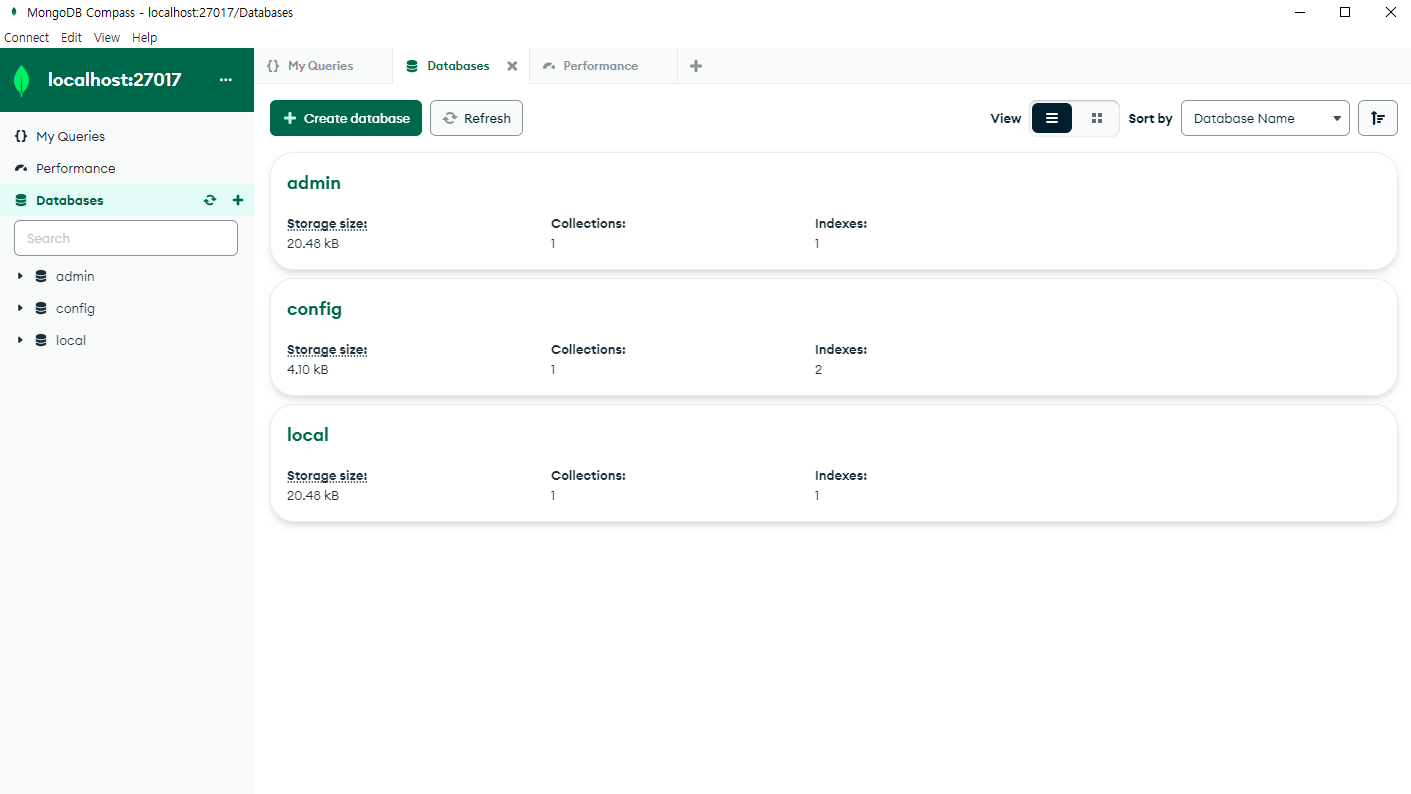1411x794 pixels.
Task: Open the Sort by Database Name dropdown
Action: pos(1265,118)
